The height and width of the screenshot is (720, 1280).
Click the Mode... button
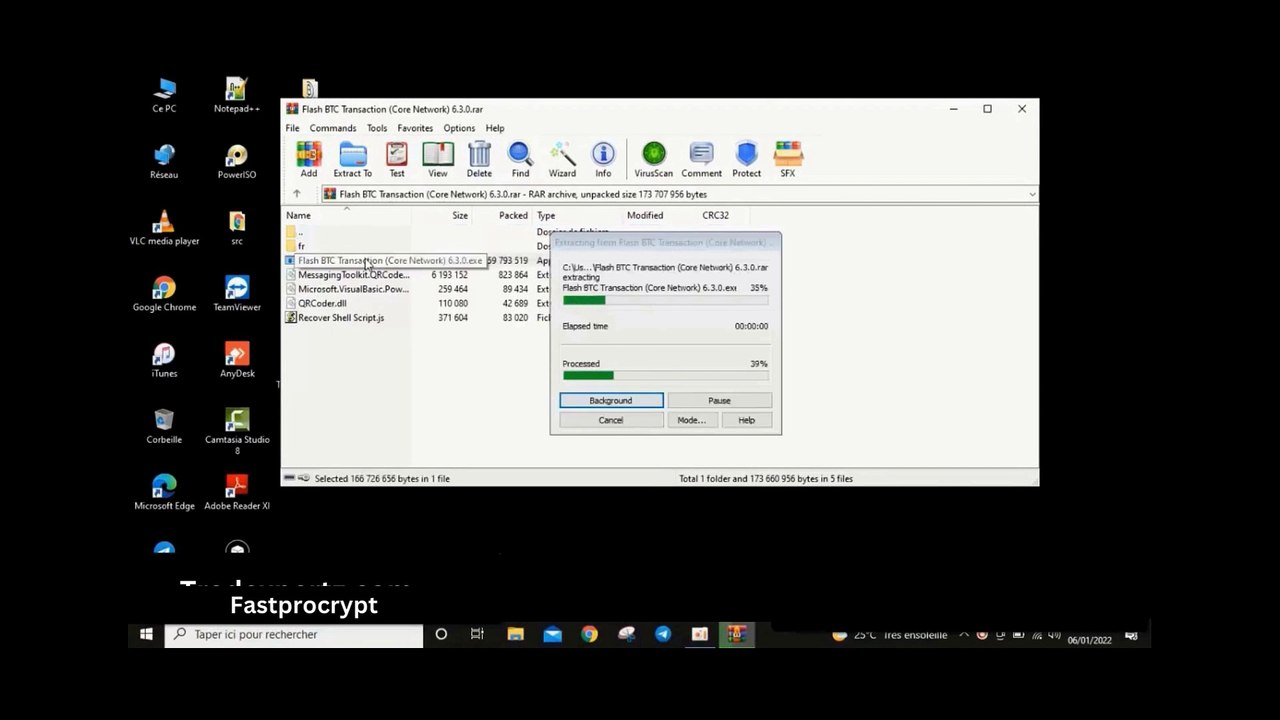click(x=691, y=420)
